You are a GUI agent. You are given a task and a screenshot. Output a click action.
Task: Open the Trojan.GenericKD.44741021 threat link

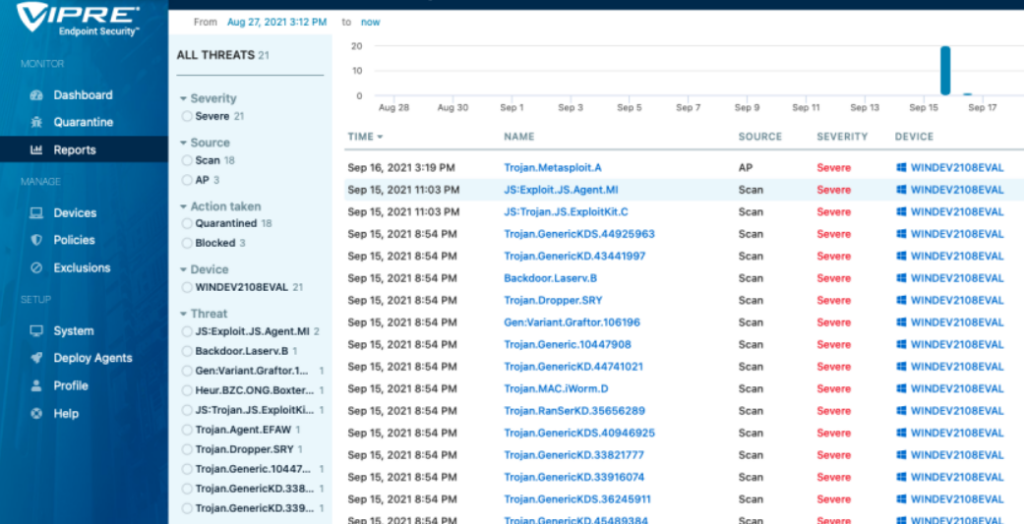[573, 367]
